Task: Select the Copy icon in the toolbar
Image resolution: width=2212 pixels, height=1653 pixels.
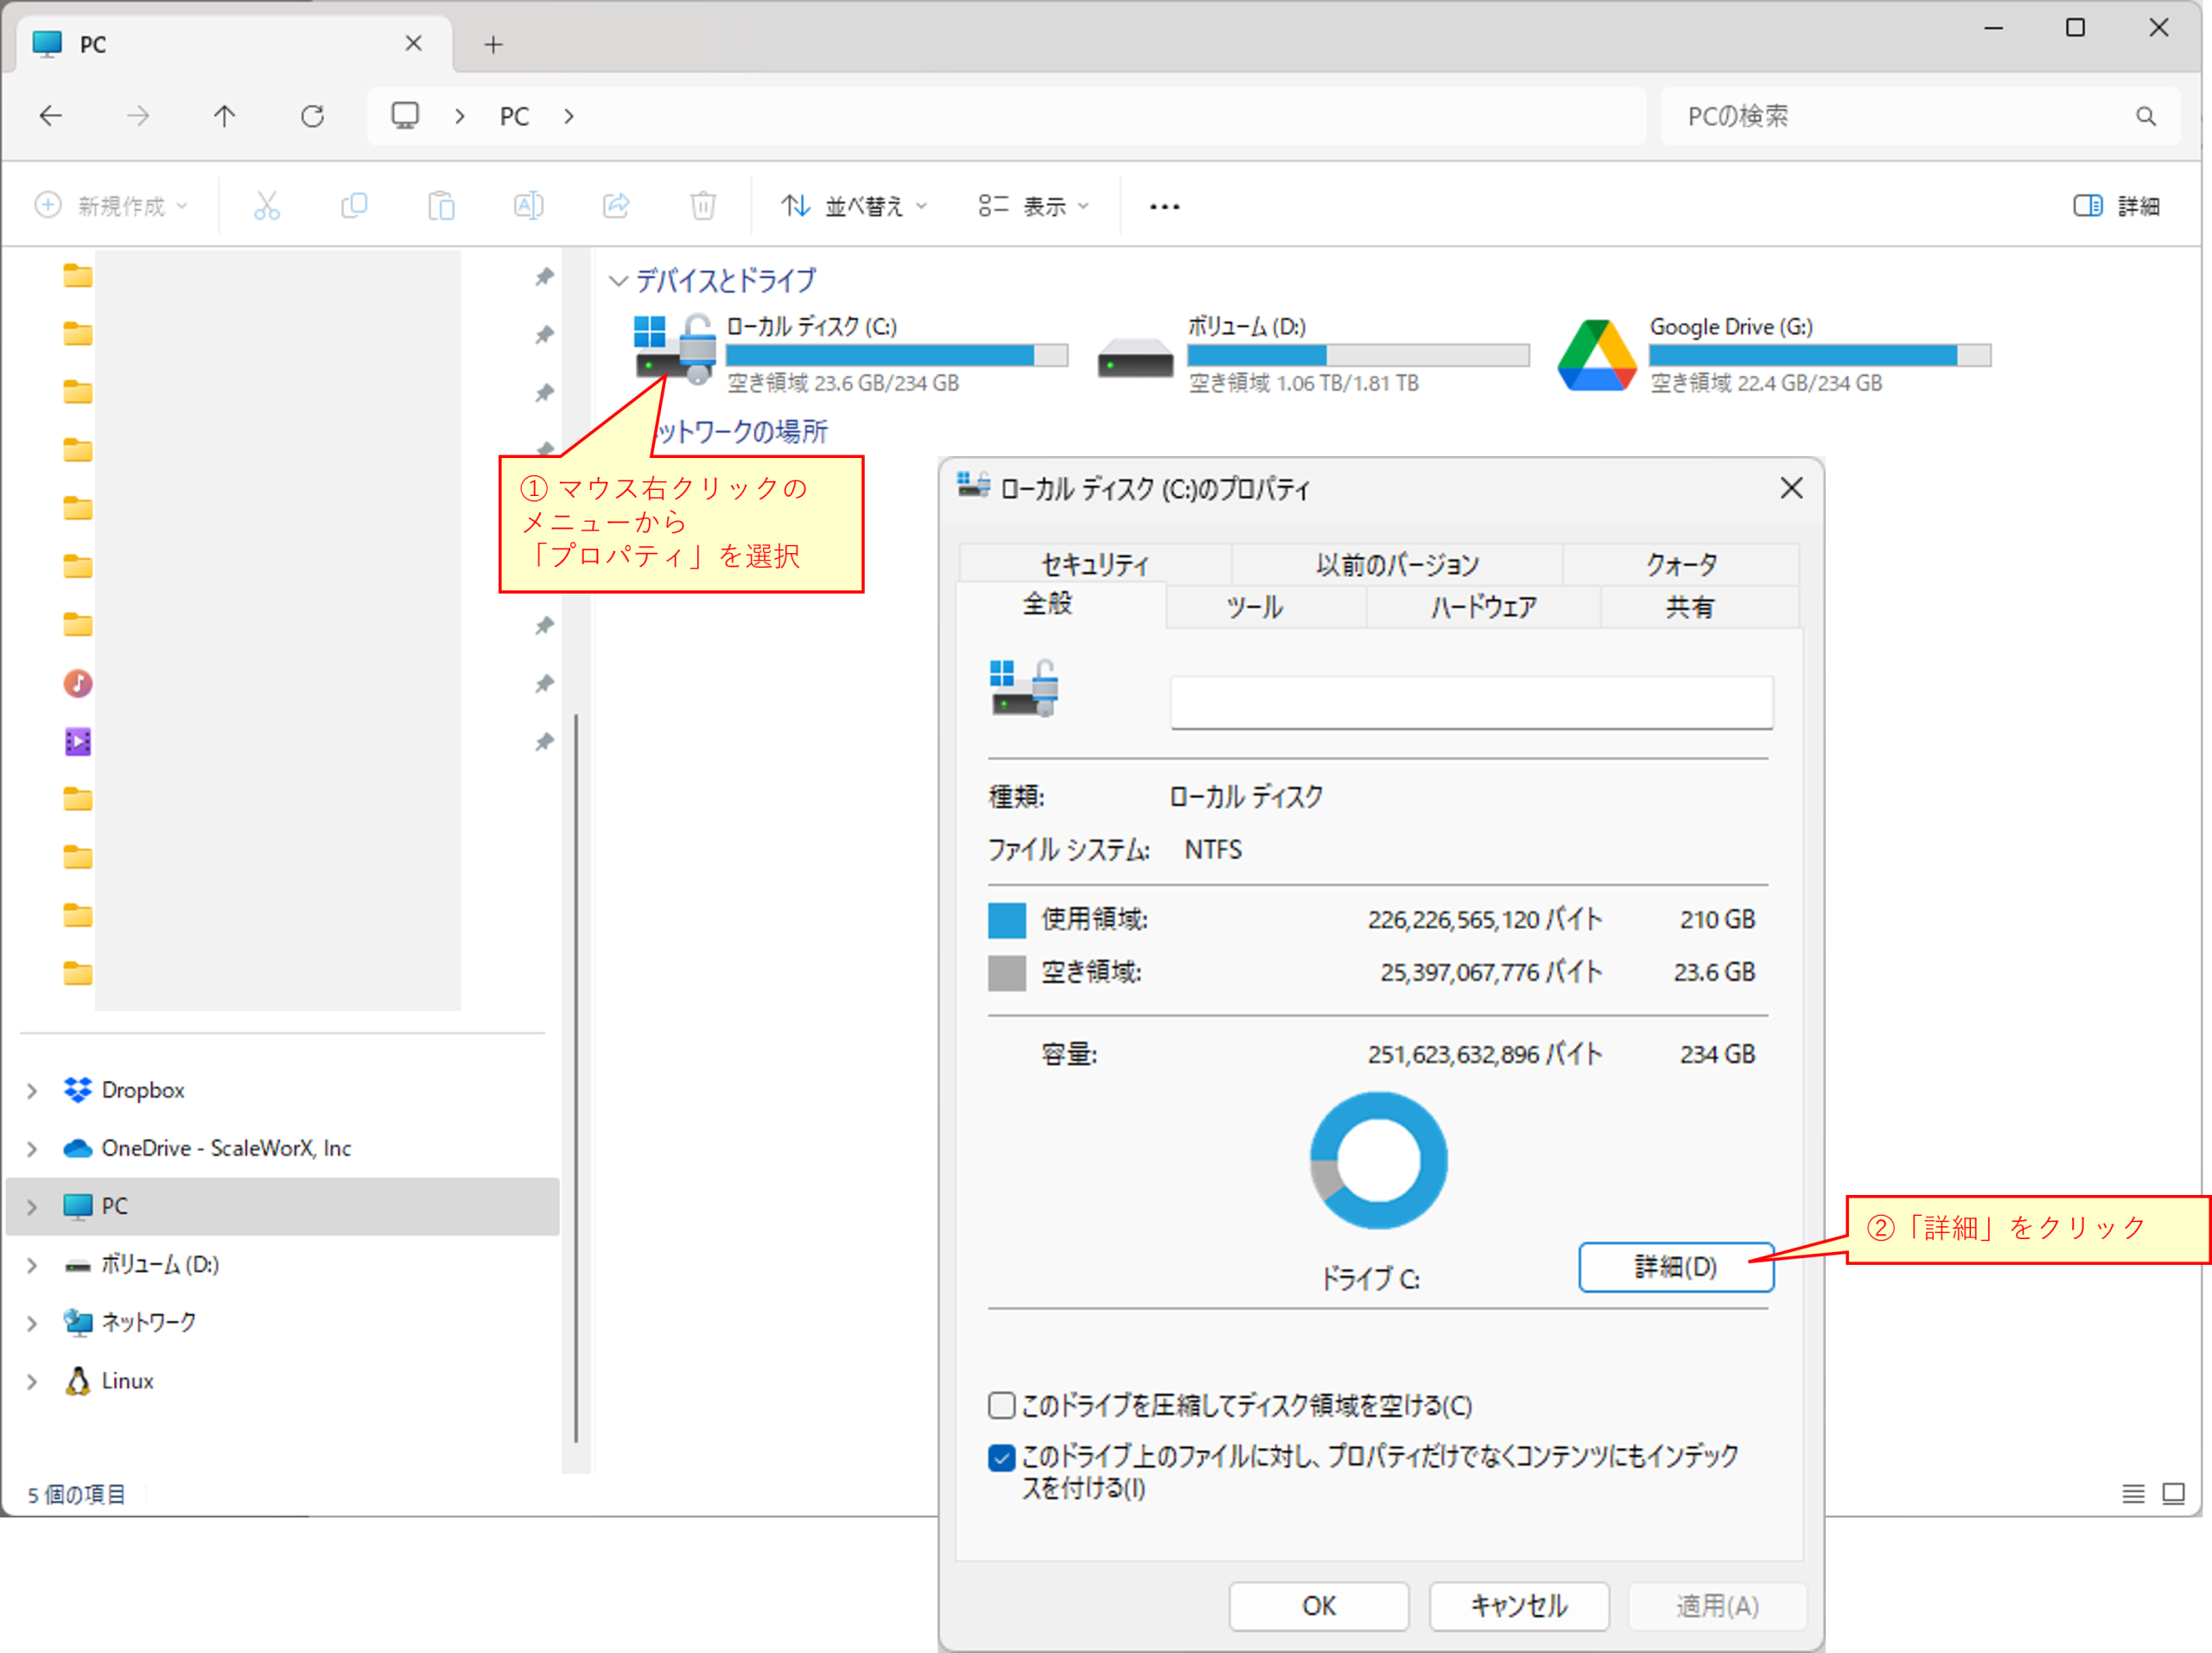Action: coord(354,205)
